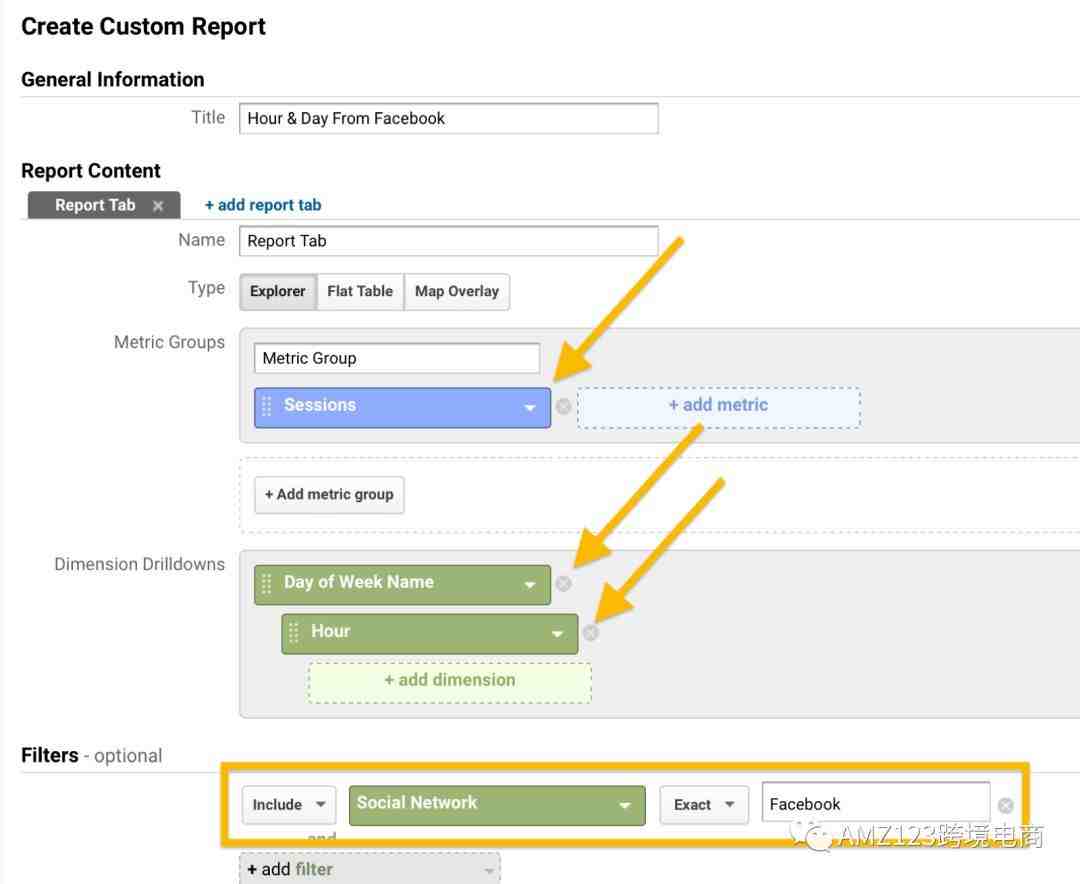1080x884 pixels.
Task: Click the add metric placeholder box
Action: (x=718, y=406)
